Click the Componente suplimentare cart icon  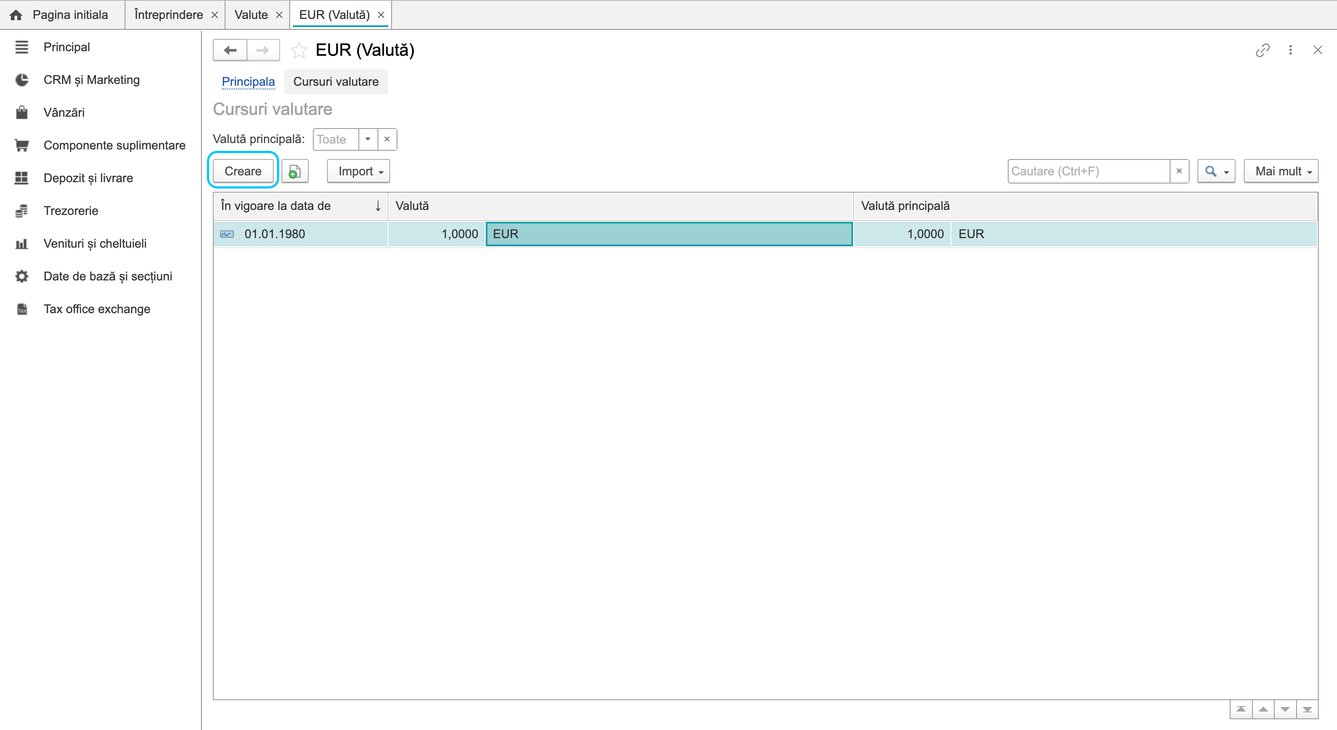point(22,145)
